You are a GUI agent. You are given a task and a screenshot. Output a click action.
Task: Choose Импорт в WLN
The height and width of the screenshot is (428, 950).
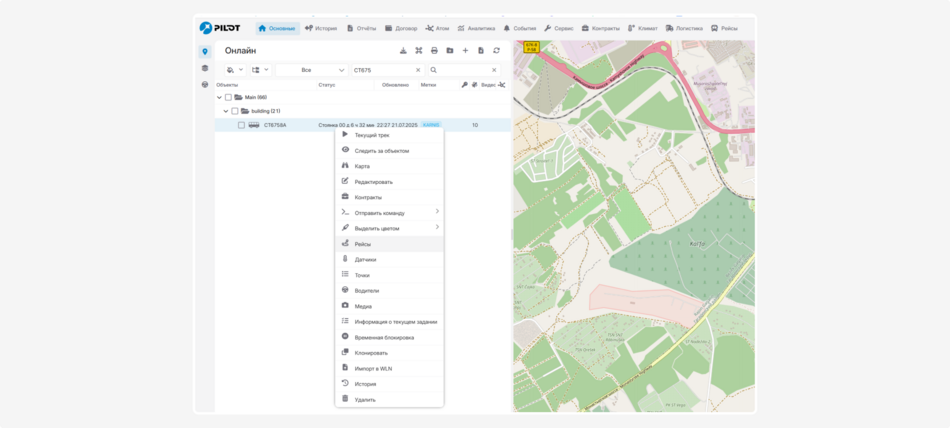pos(390,369)
